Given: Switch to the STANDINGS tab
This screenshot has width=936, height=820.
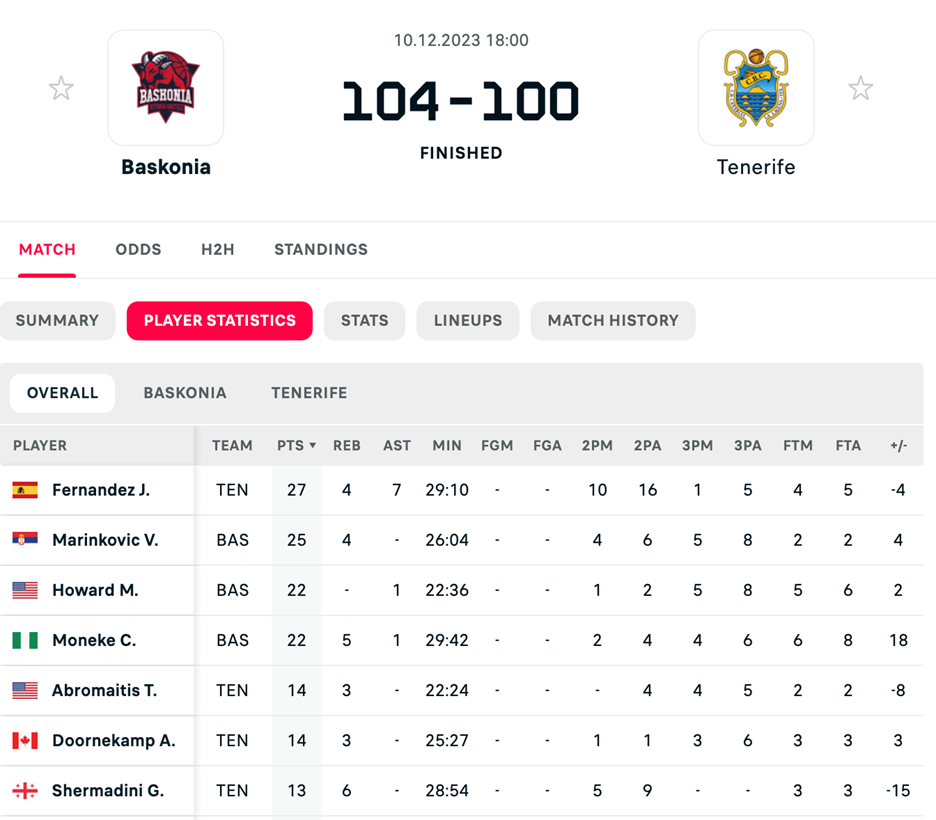Looking at the screenshot, I should pyautogui.click(x=321, y=249).
